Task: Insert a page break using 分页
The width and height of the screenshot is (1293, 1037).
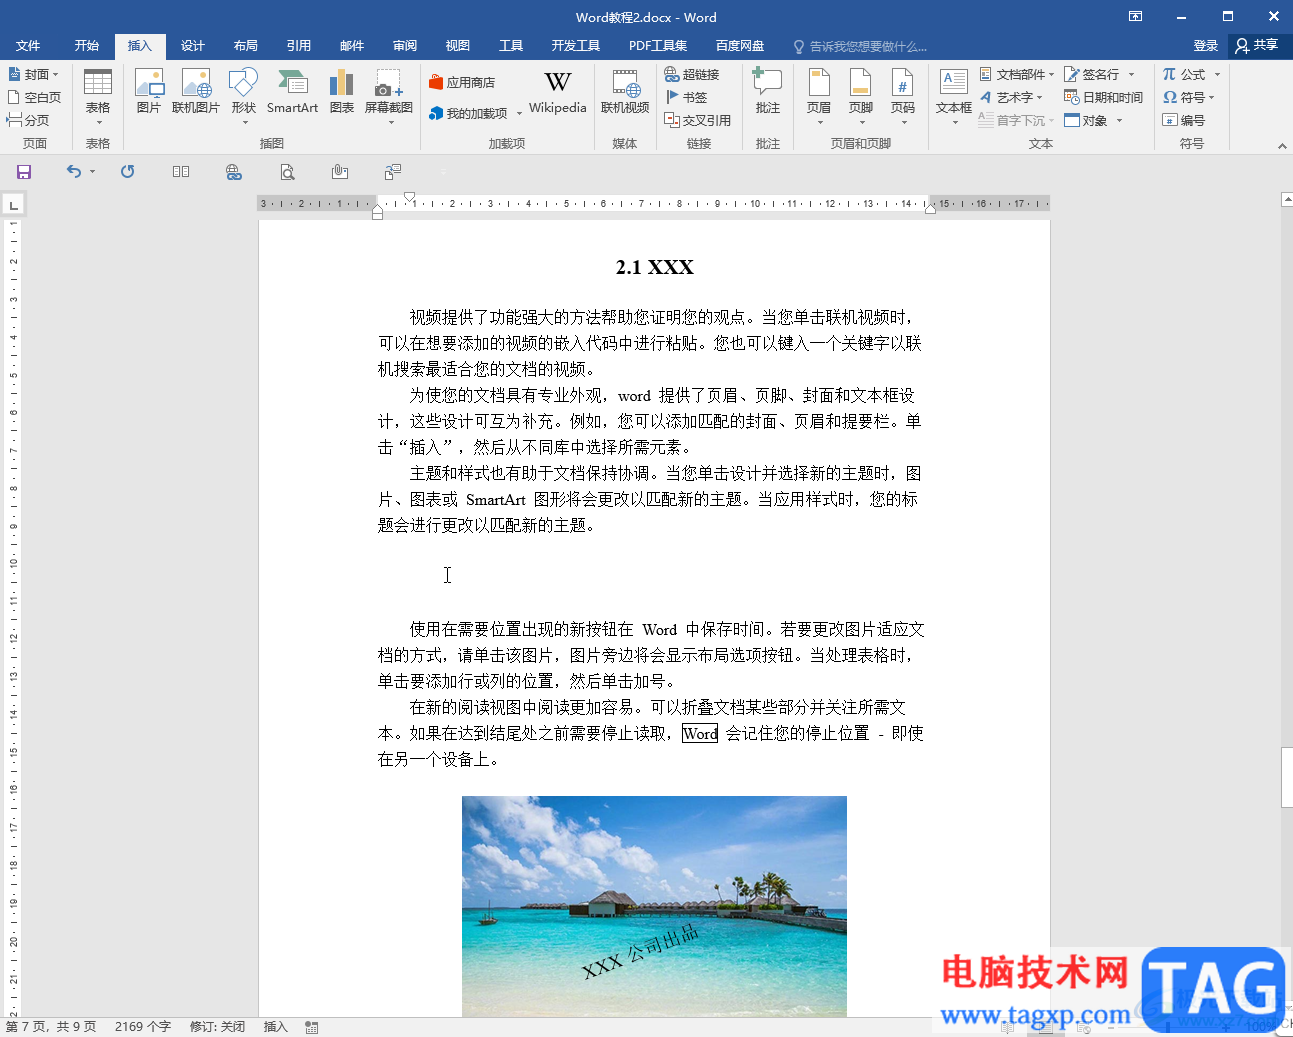Action: click(x=28, y=121)
